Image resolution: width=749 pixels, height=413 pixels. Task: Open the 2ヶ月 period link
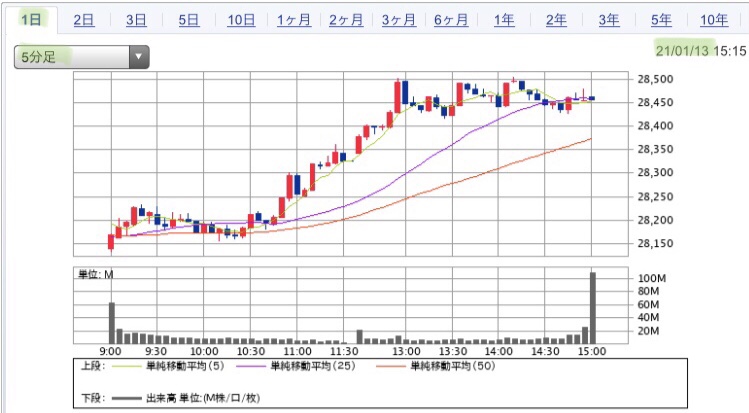pyautogui.click(x=346, y=20)
